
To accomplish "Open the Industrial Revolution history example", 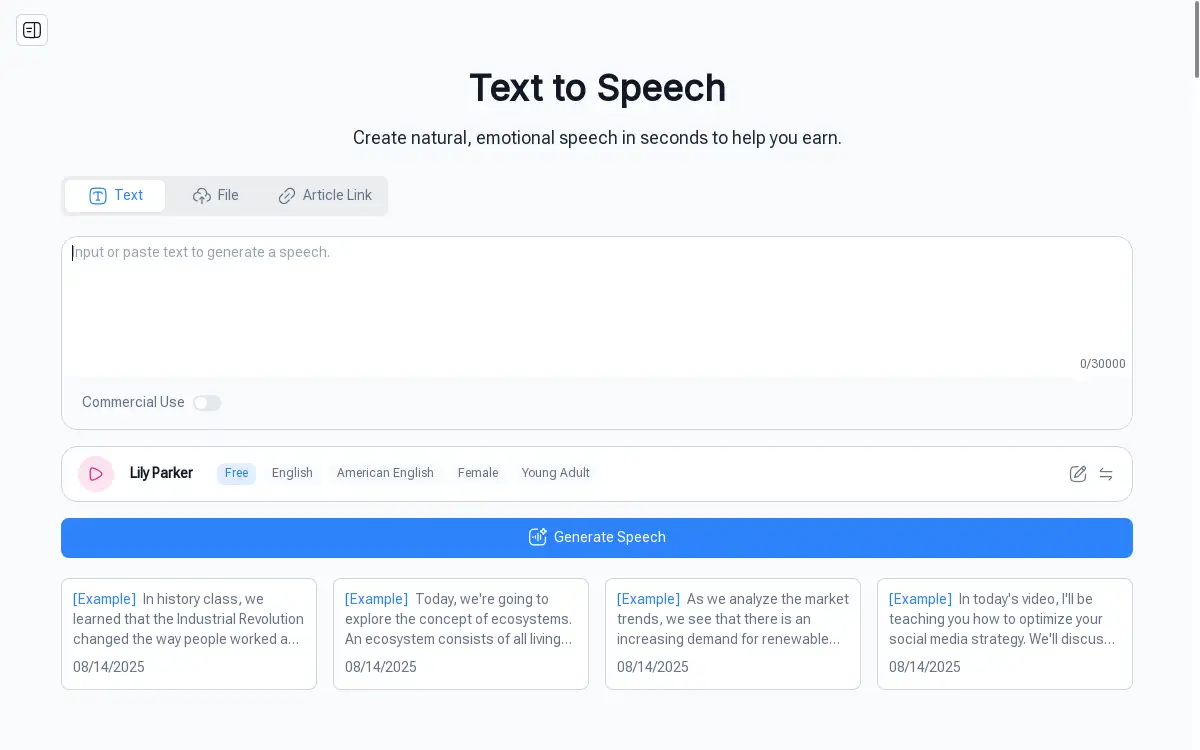I will [189, 634].
